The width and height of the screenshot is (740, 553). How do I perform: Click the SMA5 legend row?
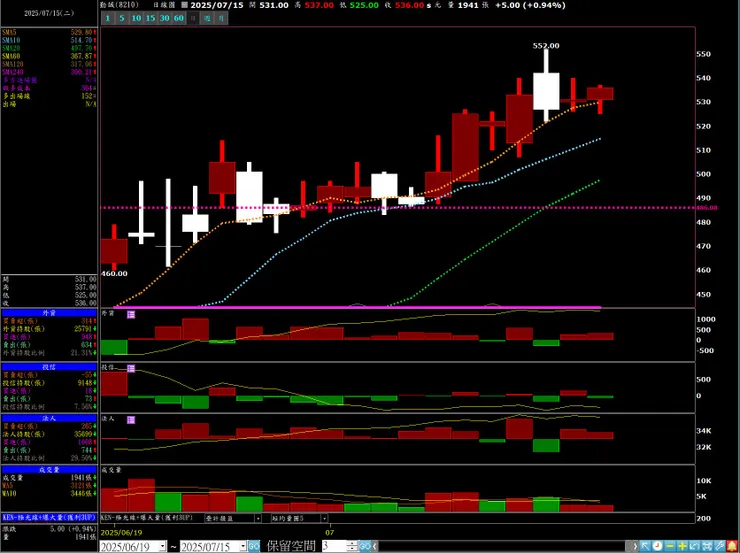pos(49,32)
